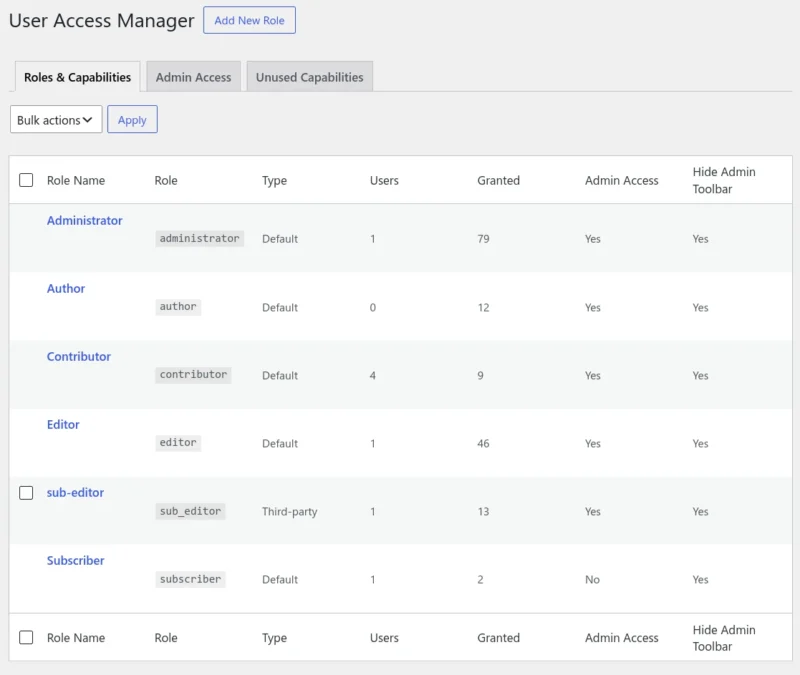Viewport: 800px width, 675px height.
Task: Click the 'subscriber' role slug
Action: tap(190, 579)
